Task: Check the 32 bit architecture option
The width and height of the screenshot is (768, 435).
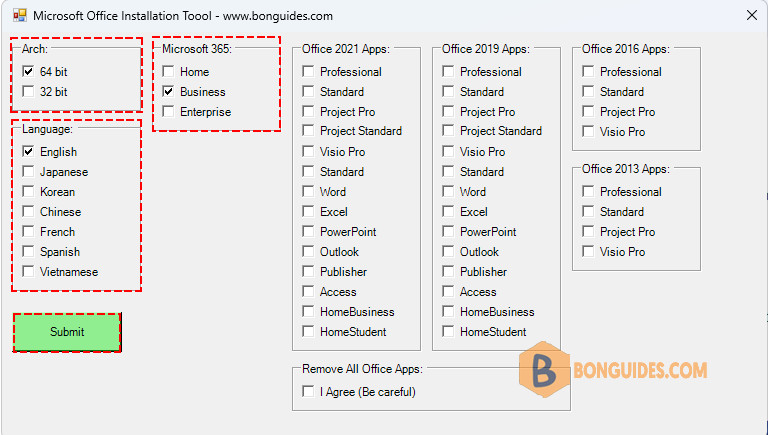Action: click(x=28, y=92)
